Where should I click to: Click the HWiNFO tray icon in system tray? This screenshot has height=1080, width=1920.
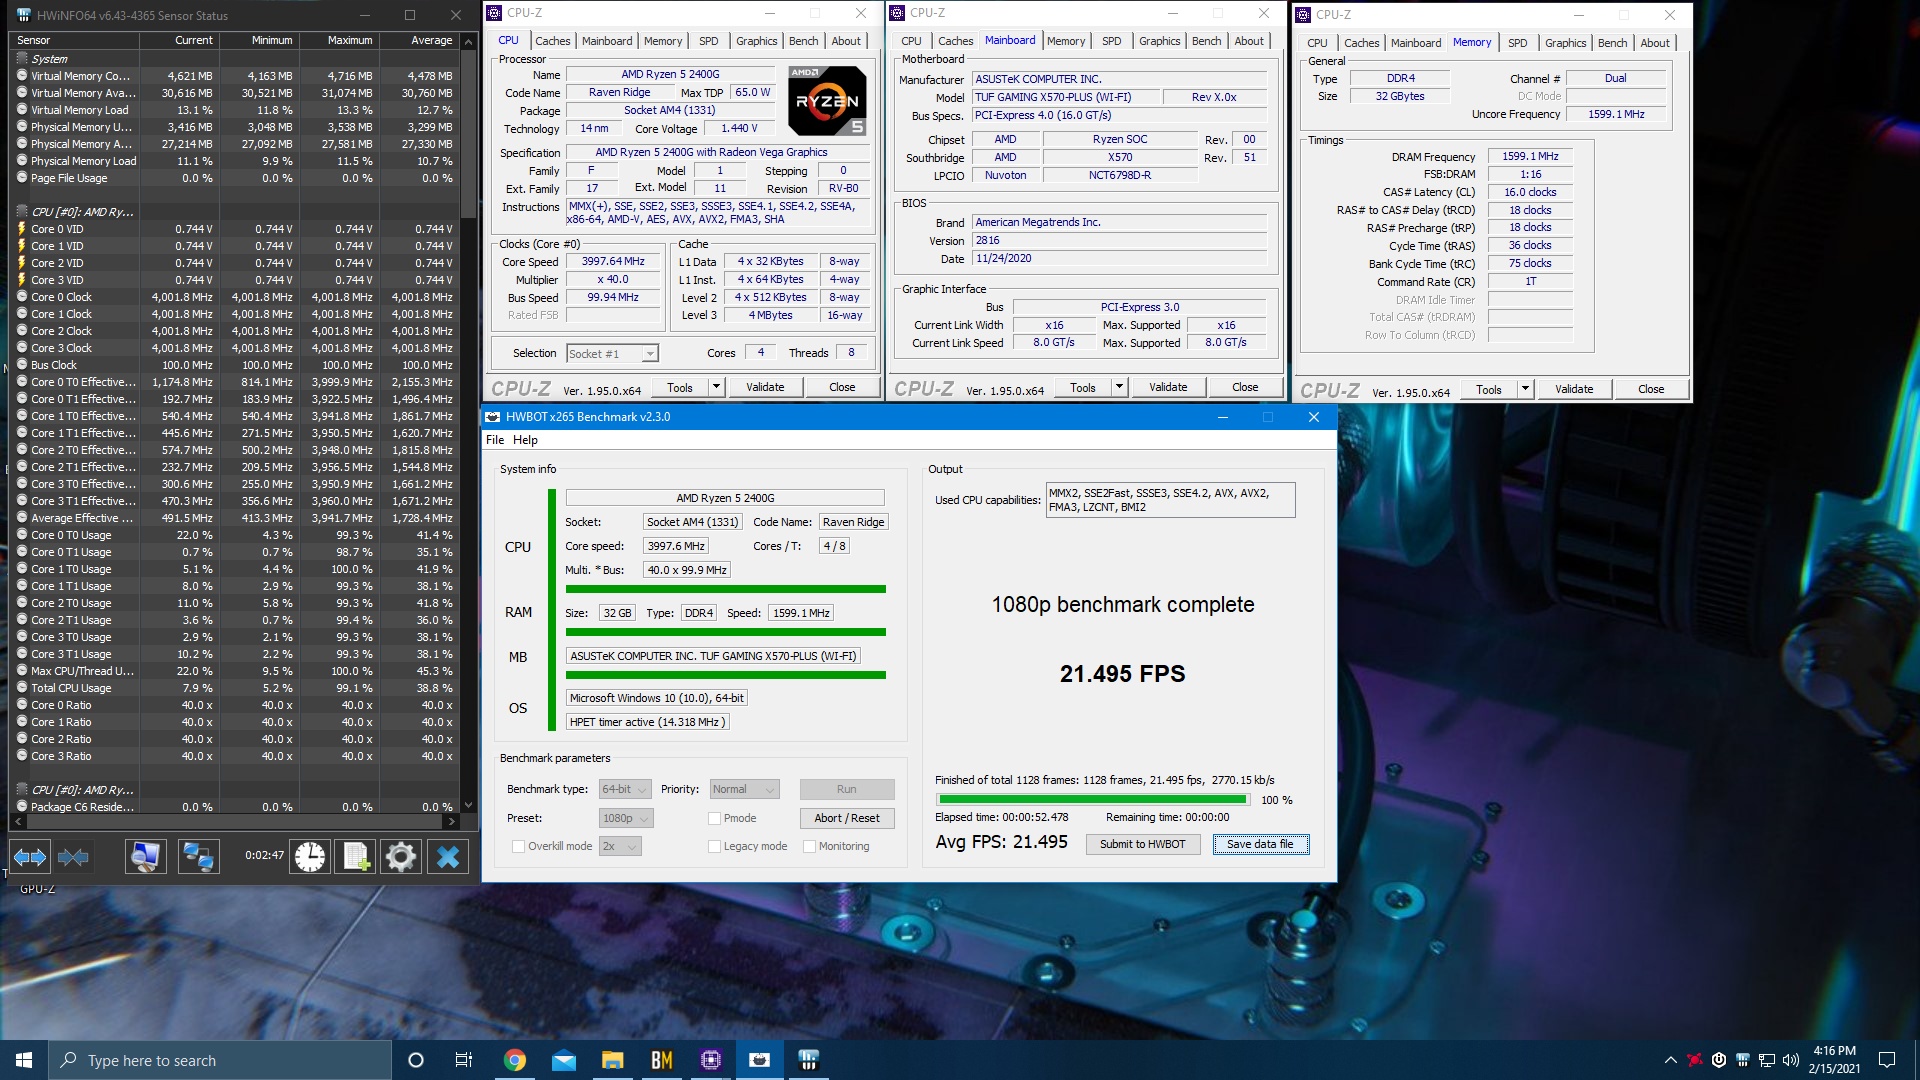coord(1743,1060)
